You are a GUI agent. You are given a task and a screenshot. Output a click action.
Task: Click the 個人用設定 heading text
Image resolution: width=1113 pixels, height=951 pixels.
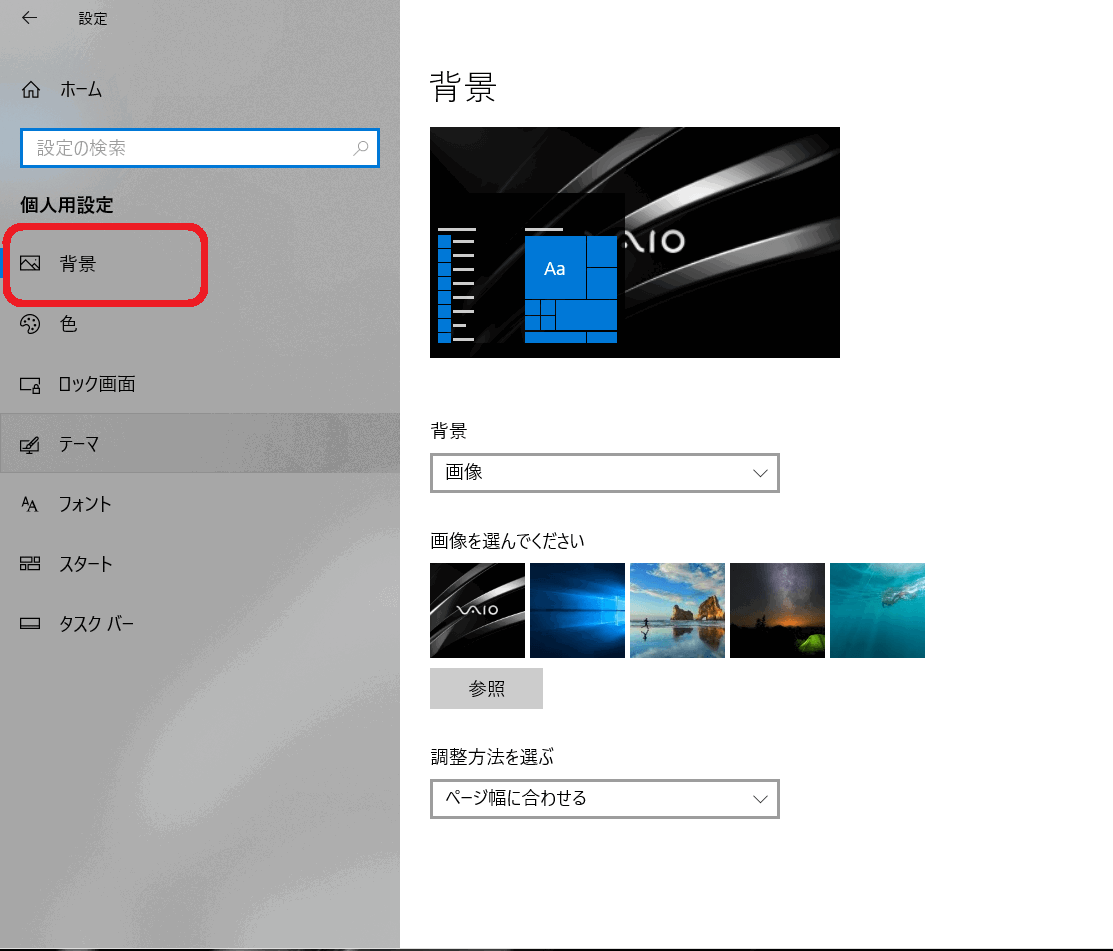(67, 205)
